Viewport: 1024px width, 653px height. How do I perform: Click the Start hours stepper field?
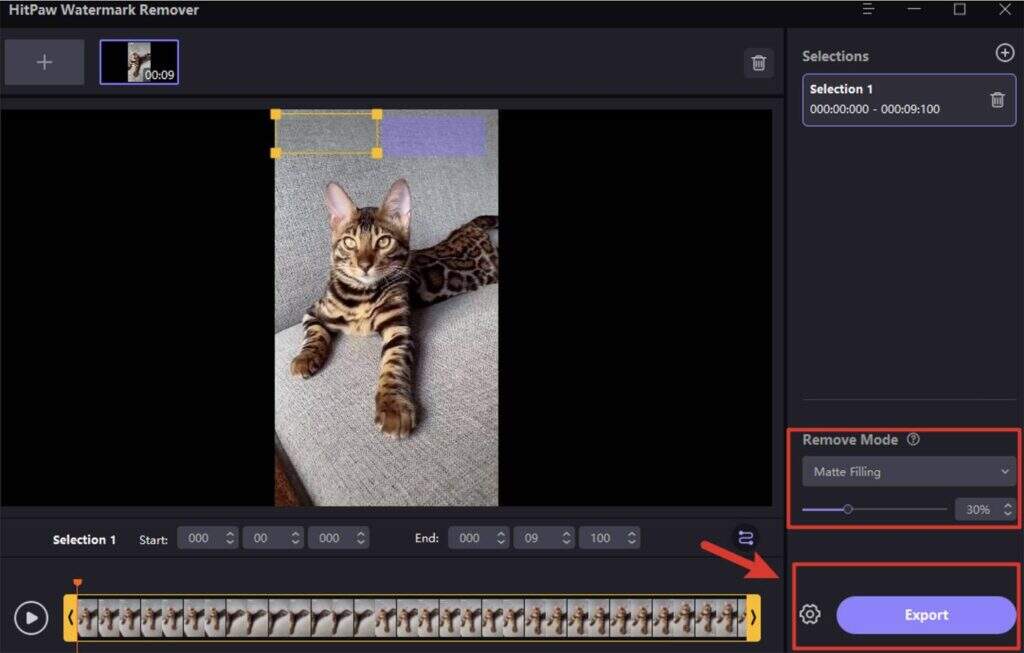[207, 538]
